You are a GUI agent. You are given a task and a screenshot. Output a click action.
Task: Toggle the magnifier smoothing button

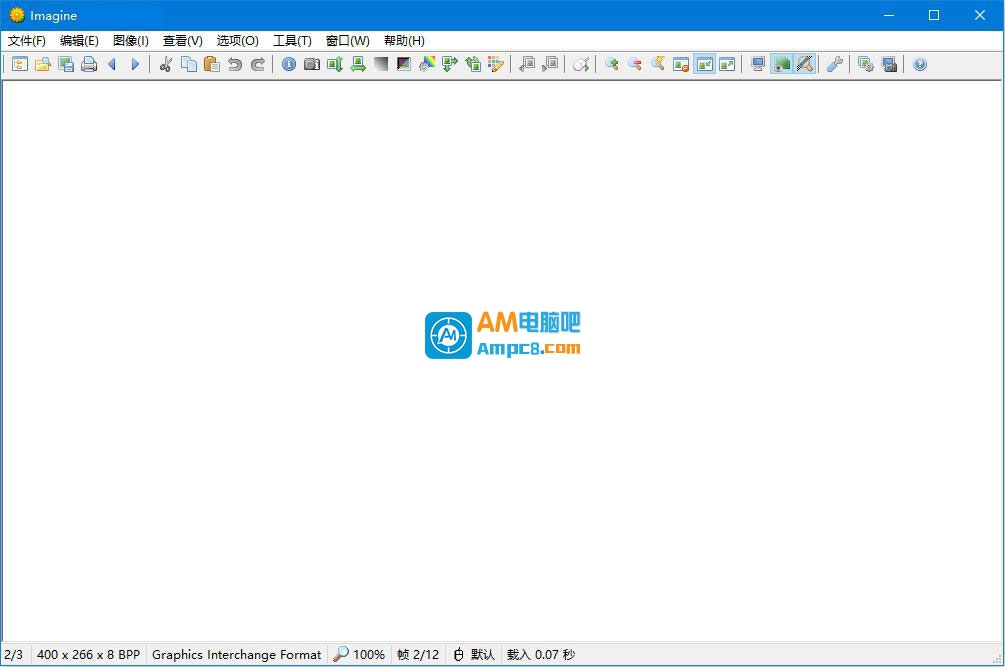[x=804, y=64]
